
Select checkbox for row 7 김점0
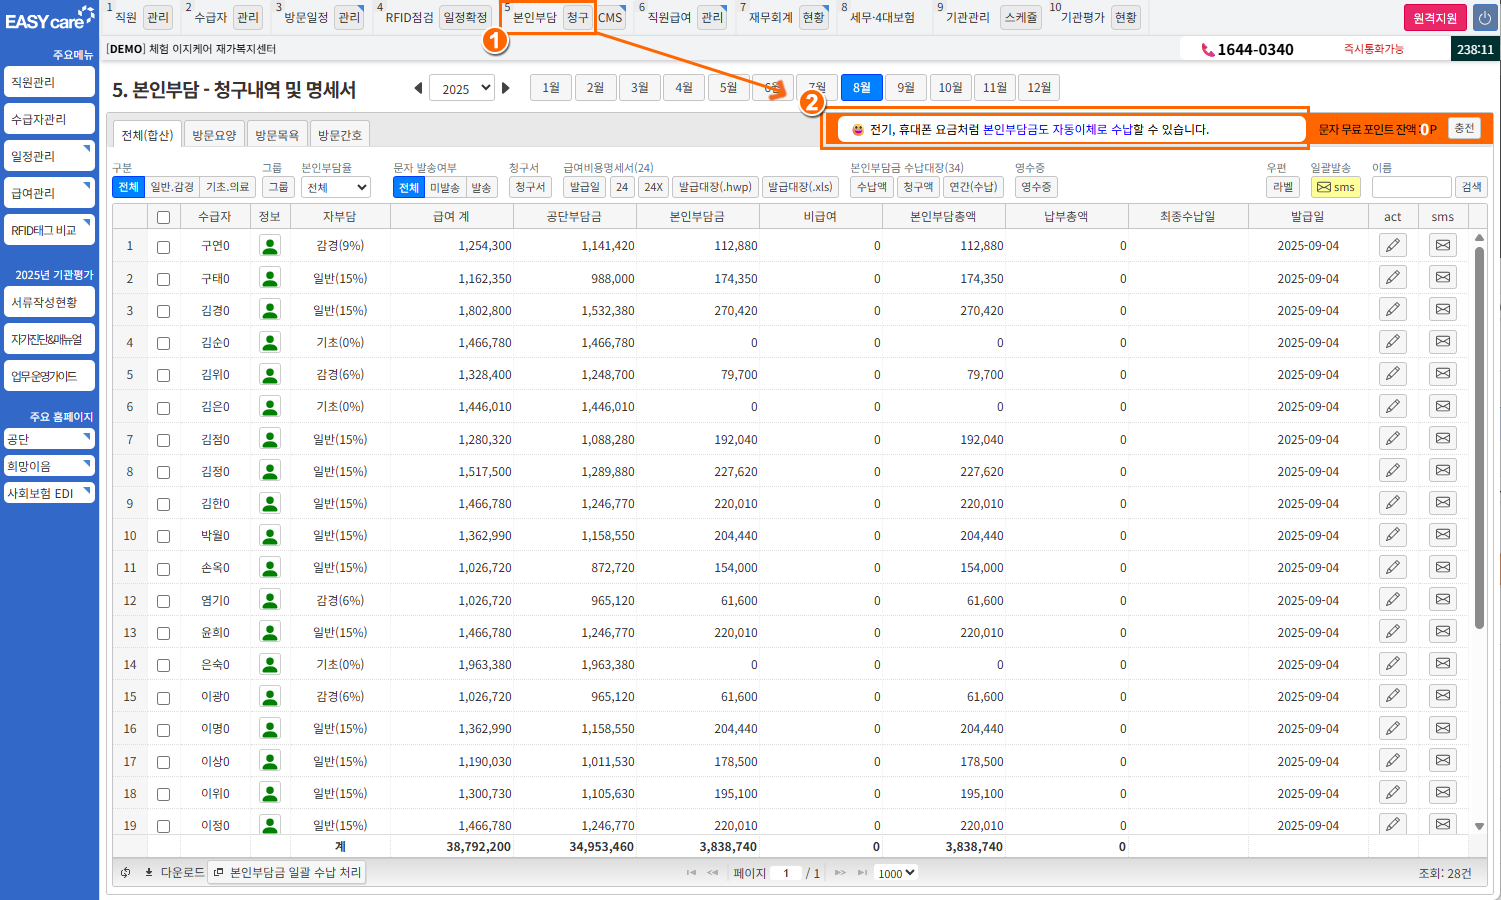tap(163, 440)
